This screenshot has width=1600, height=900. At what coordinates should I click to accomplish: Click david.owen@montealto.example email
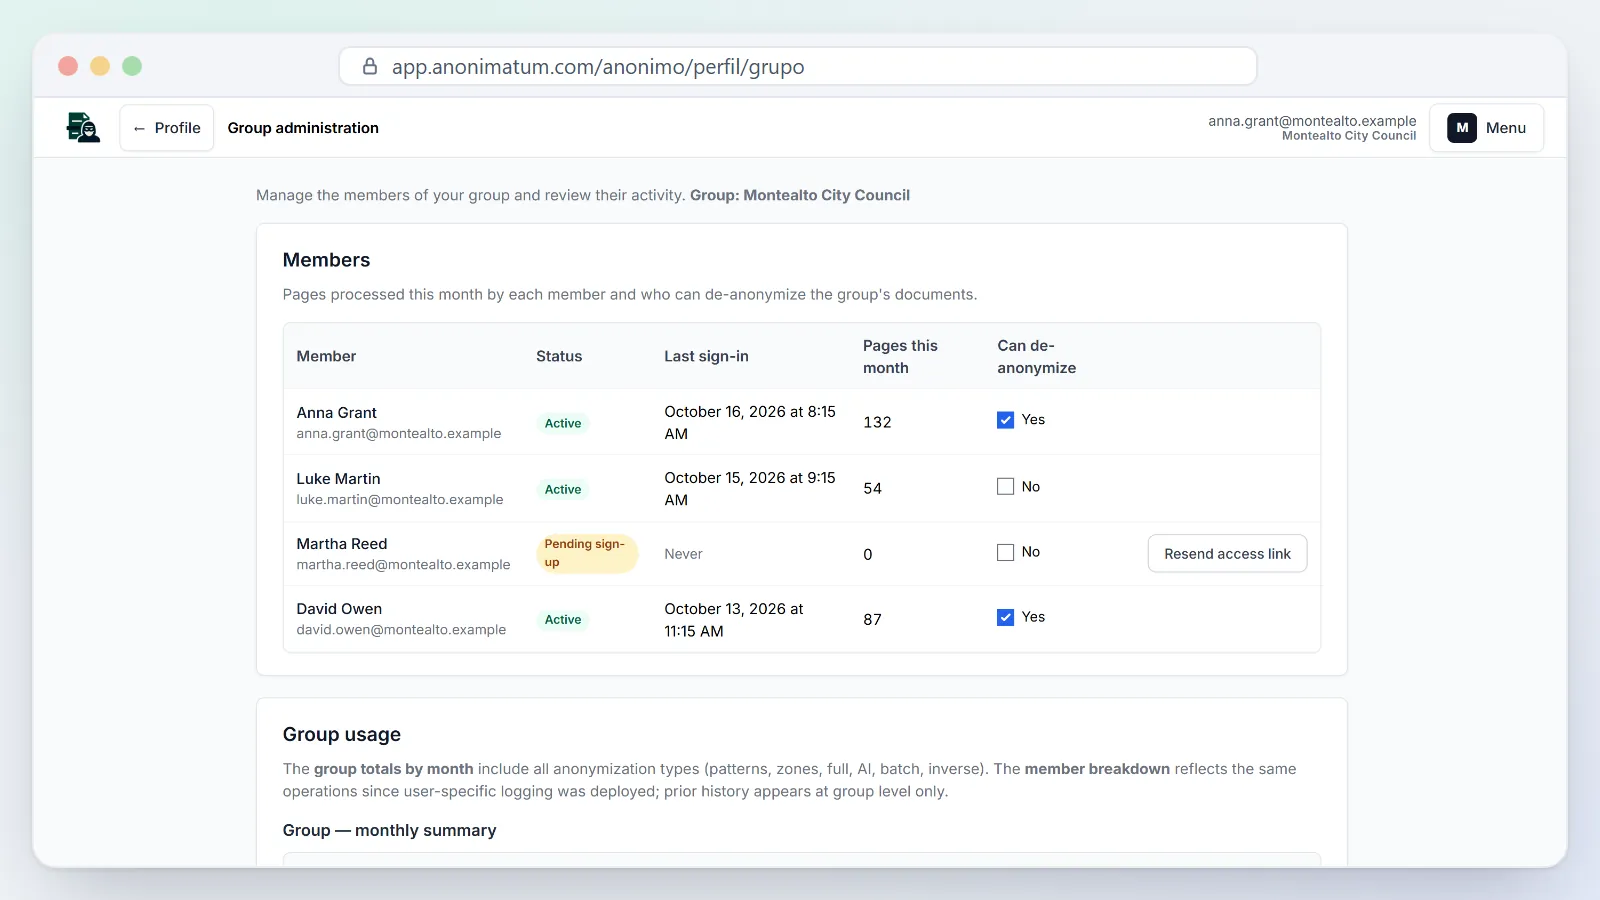pyautogui.click(x=401, y=630)
